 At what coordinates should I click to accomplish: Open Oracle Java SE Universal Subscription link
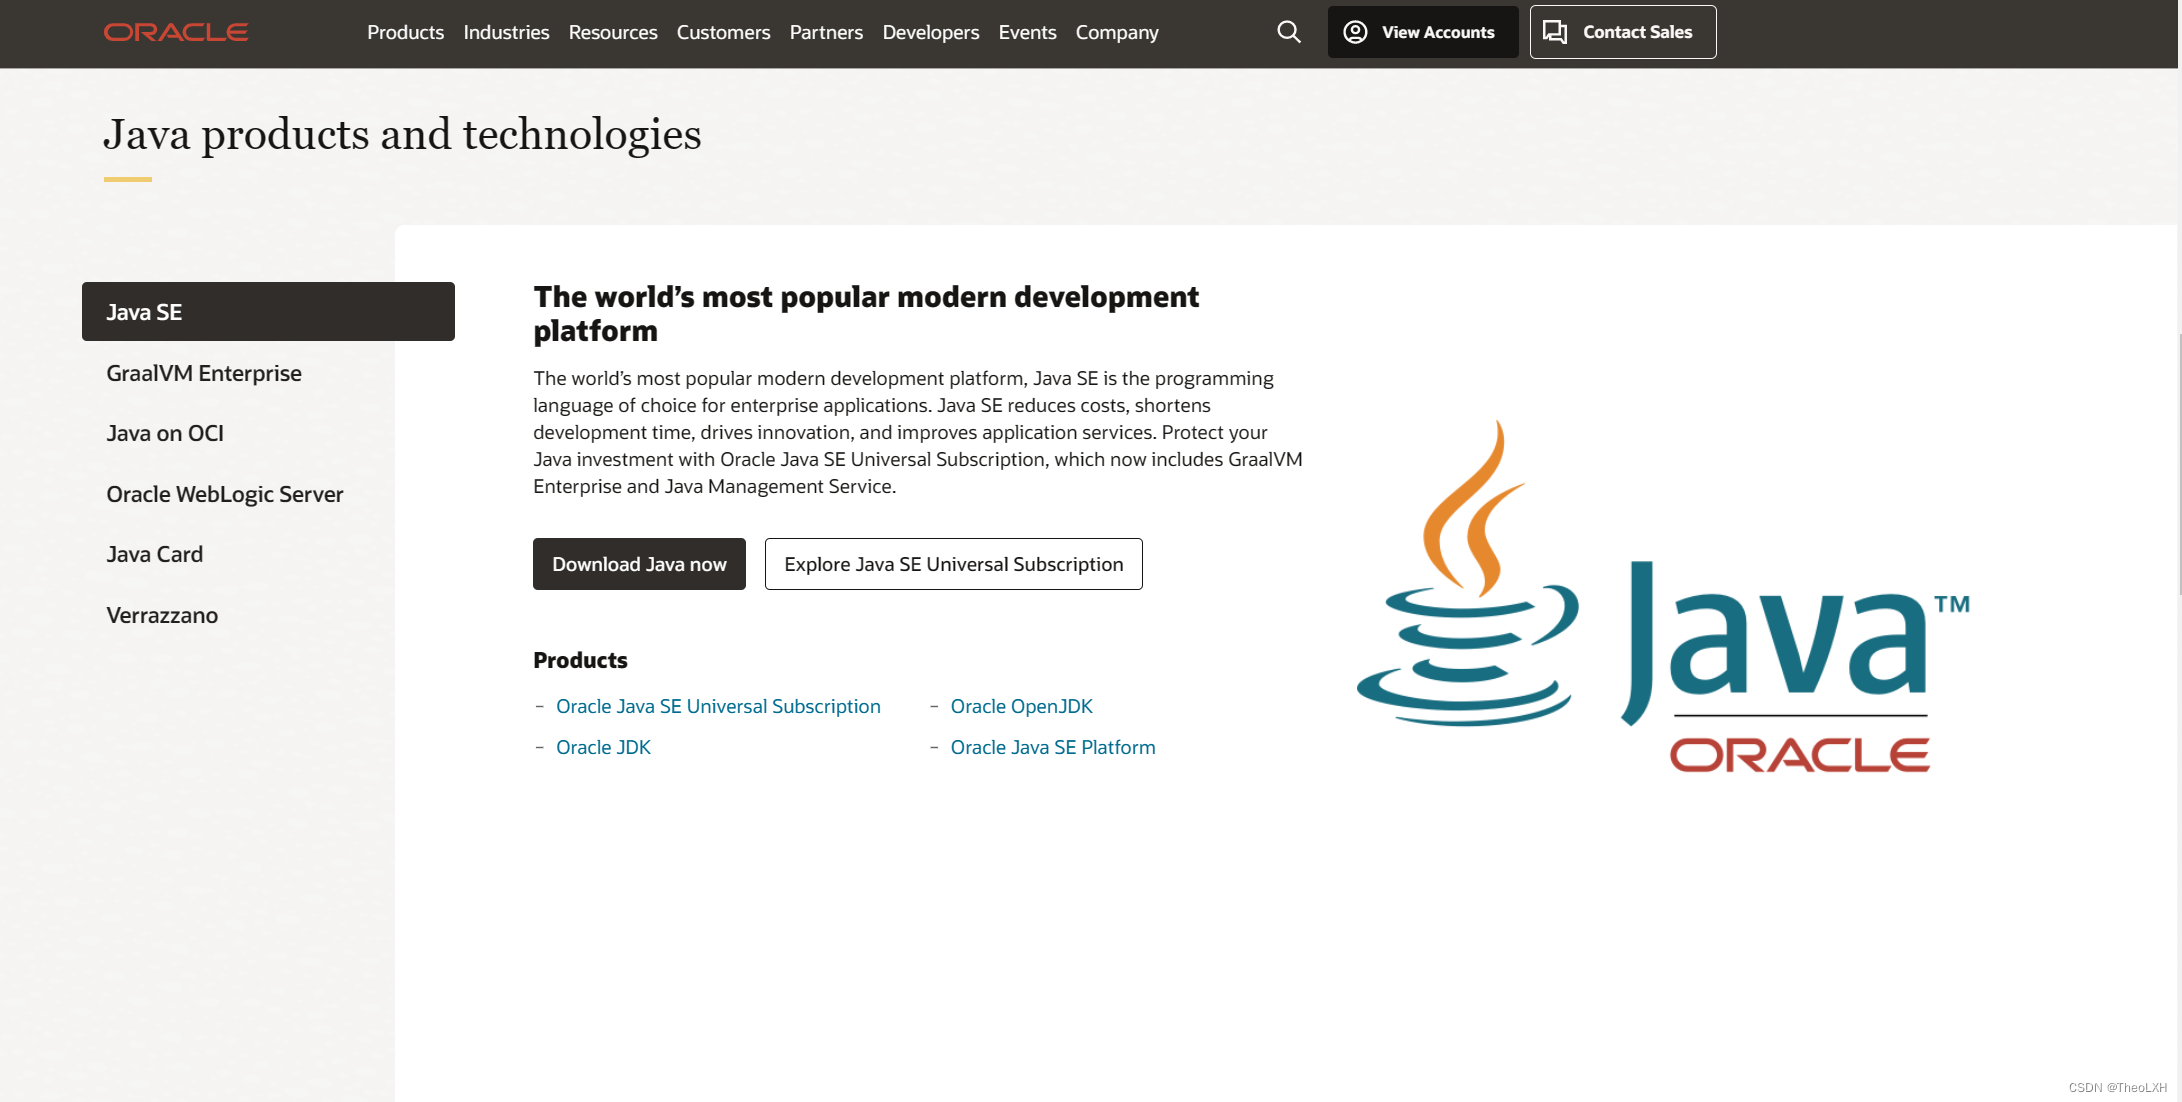(x=718, y=706)
